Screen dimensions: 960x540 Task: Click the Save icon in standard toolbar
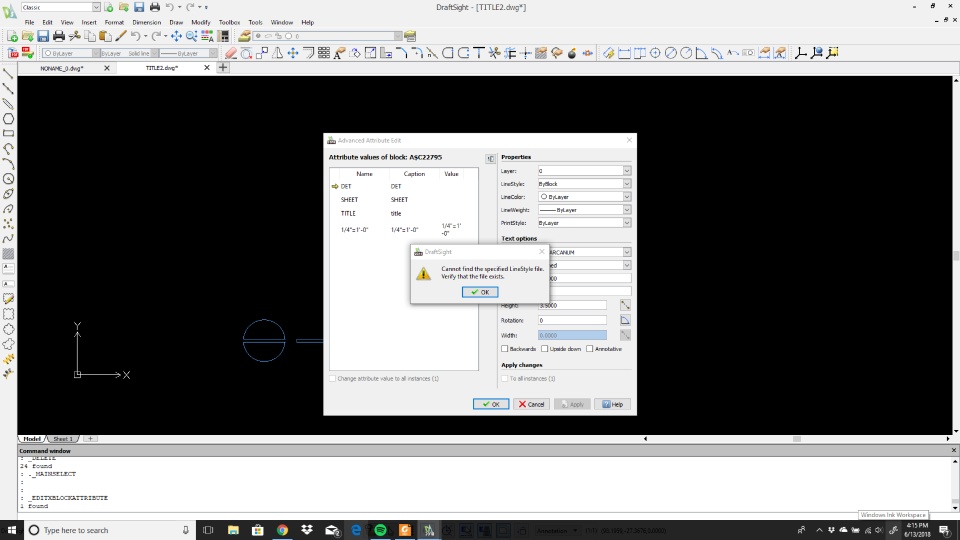pyautogui.click(x=43, y=37)
